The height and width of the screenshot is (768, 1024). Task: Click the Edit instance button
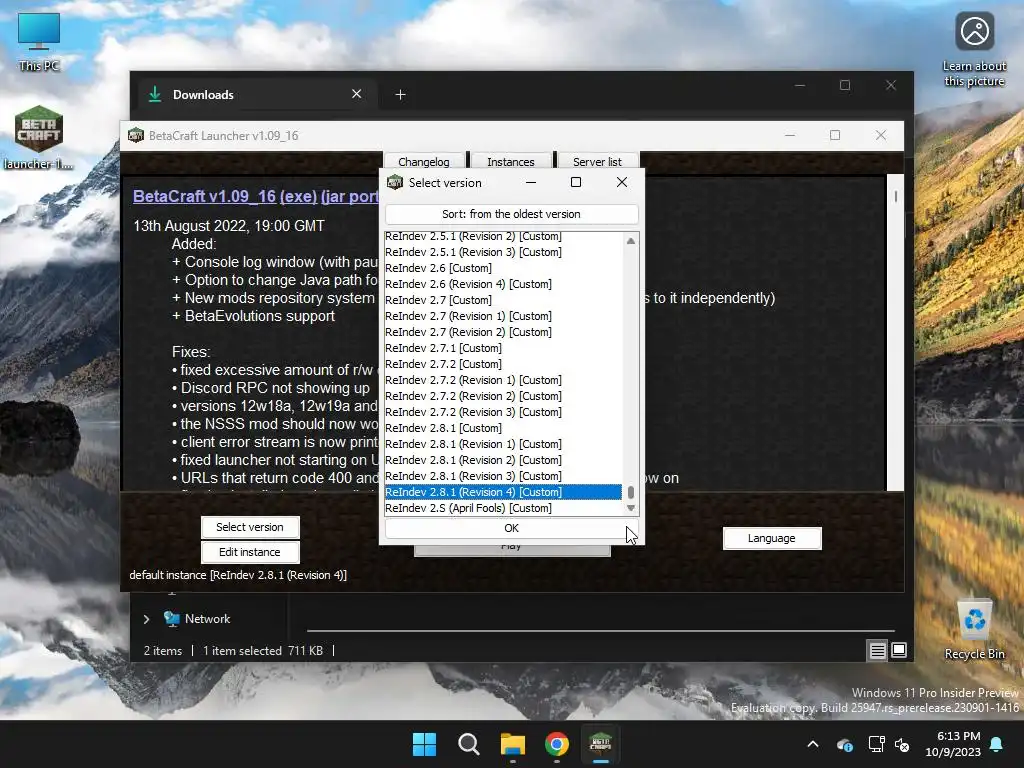pyautogui.click(x=250, y=552)
